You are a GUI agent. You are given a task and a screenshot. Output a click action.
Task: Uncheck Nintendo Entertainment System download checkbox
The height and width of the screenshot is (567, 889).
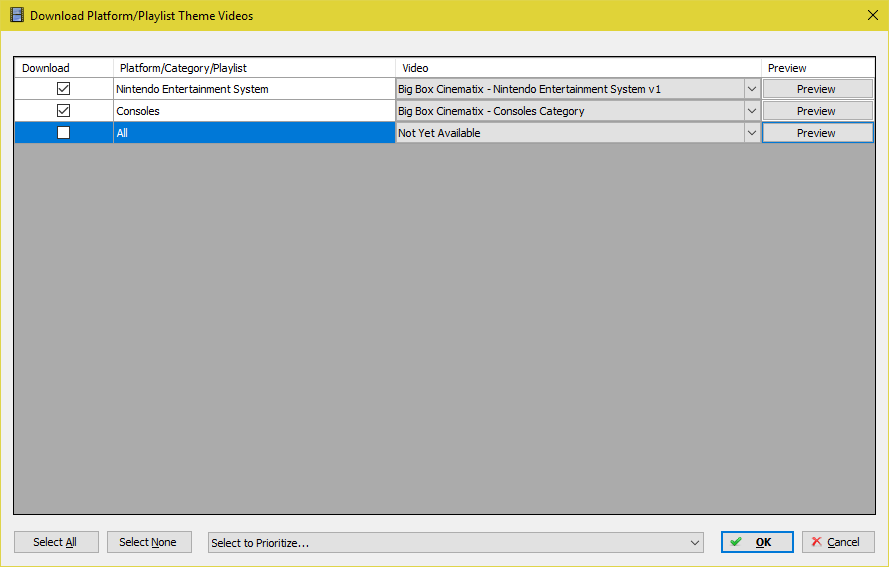pos(64,89)
